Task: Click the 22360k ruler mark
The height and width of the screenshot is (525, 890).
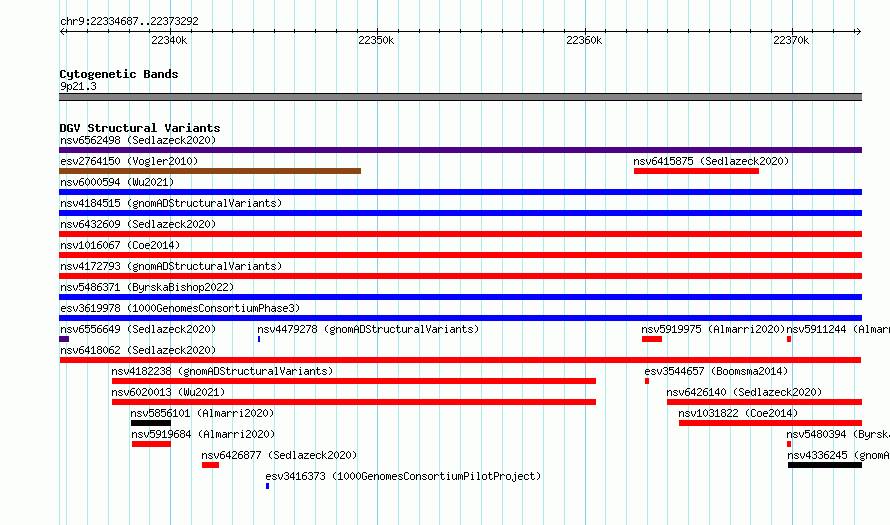Action: [584, 40]
